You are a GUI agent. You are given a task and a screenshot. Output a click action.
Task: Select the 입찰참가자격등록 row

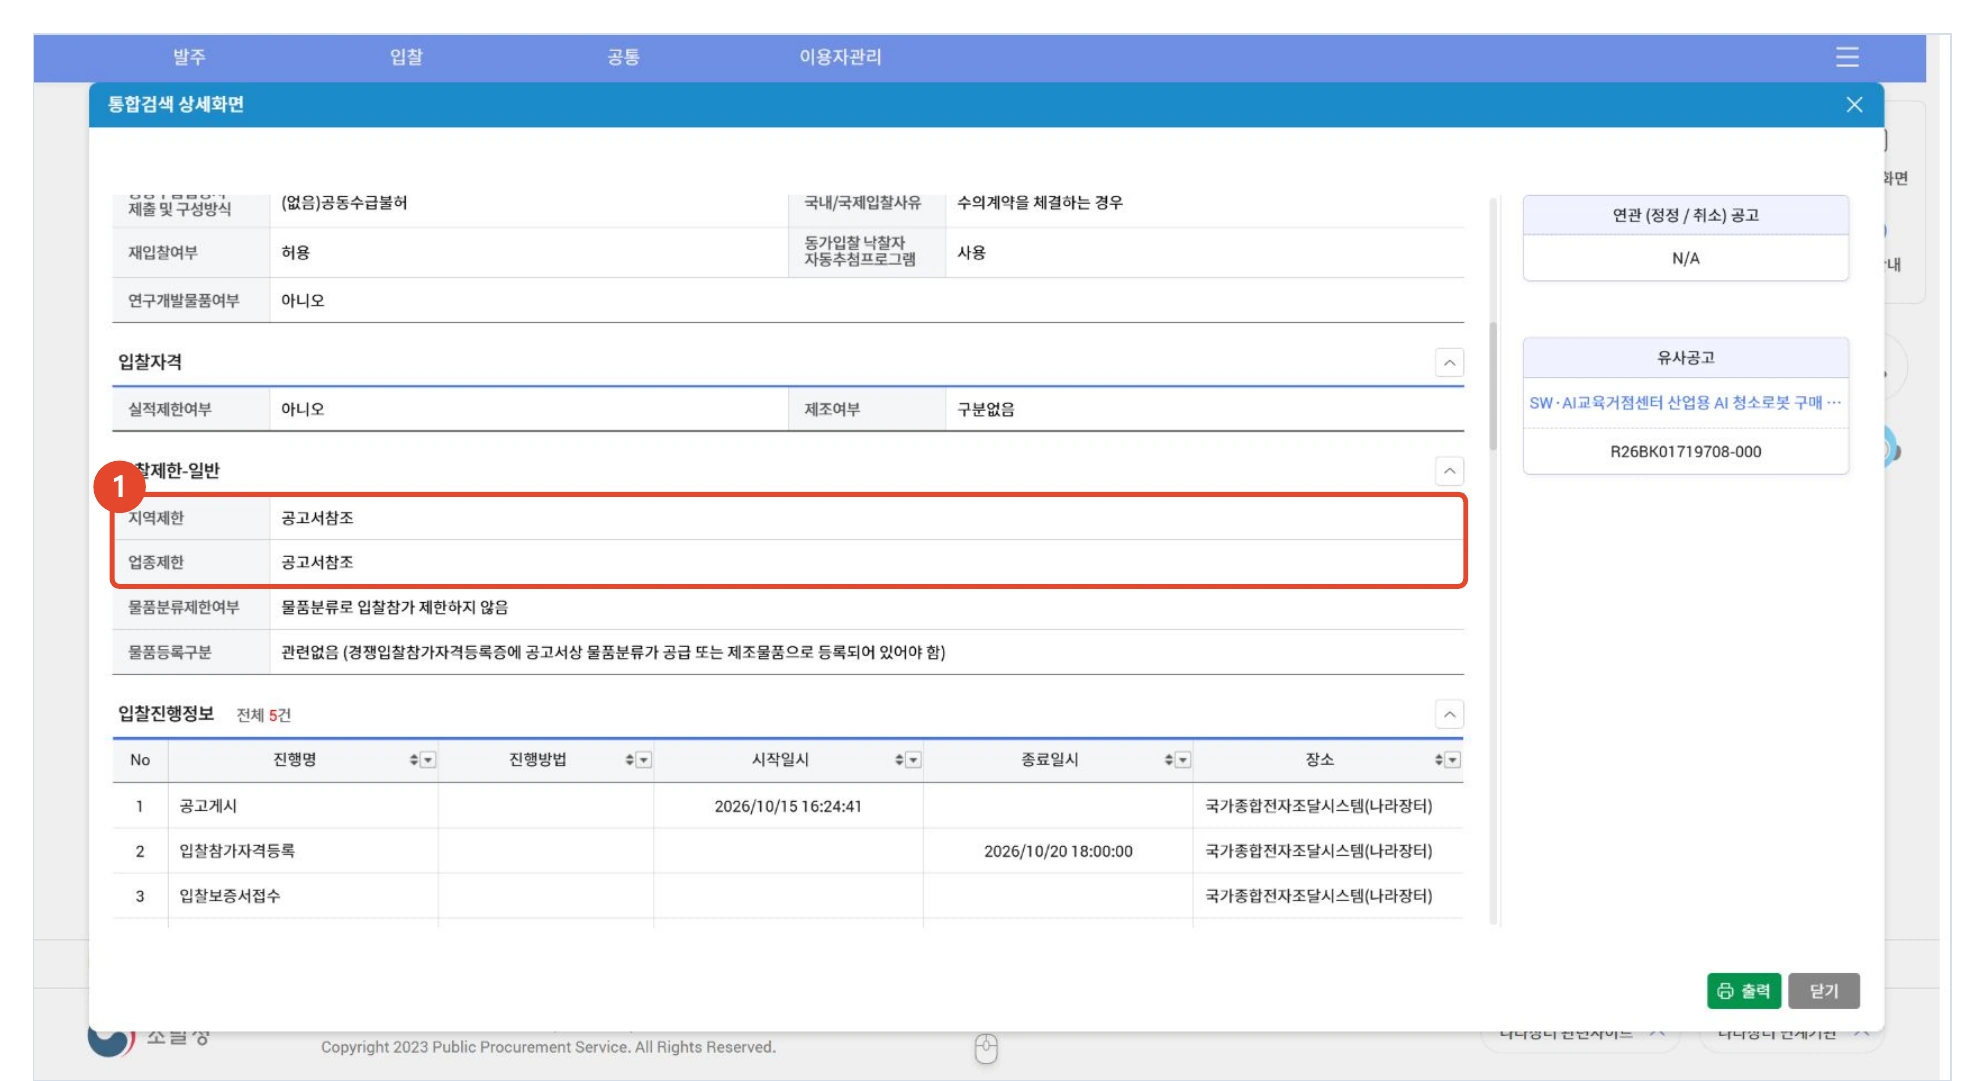(x=788, y=851)
